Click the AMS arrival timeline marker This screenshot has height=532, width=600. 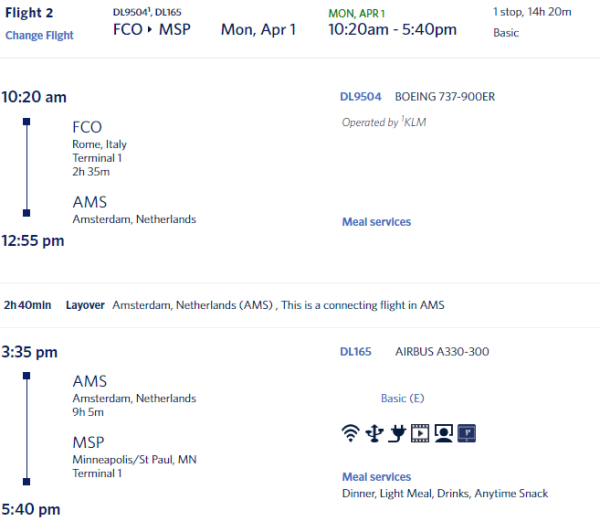[x=26, y=213]
